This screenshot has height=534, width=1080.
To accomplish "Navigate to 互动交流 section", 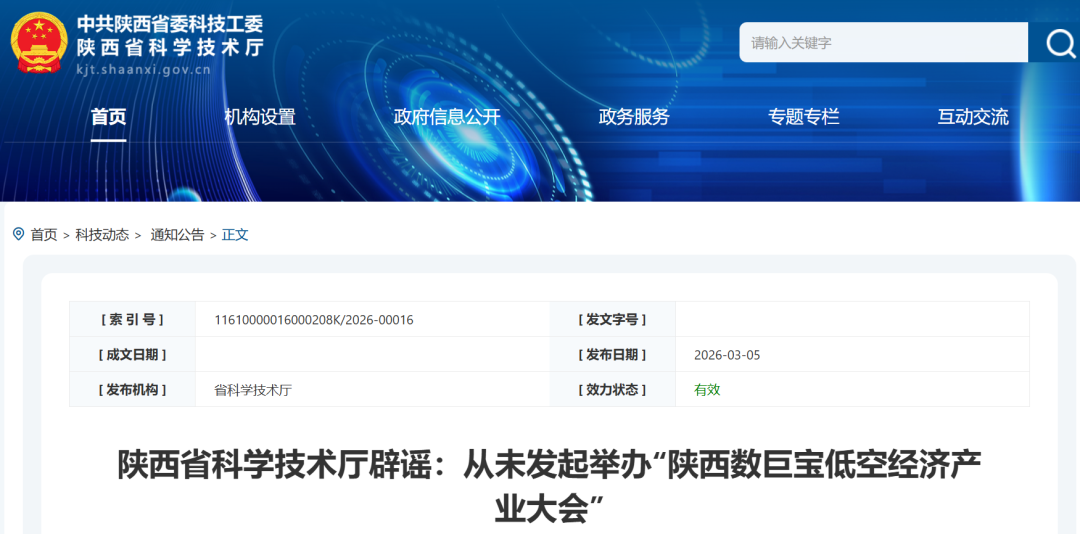I will pyautogui.click(x=972, y=117).
